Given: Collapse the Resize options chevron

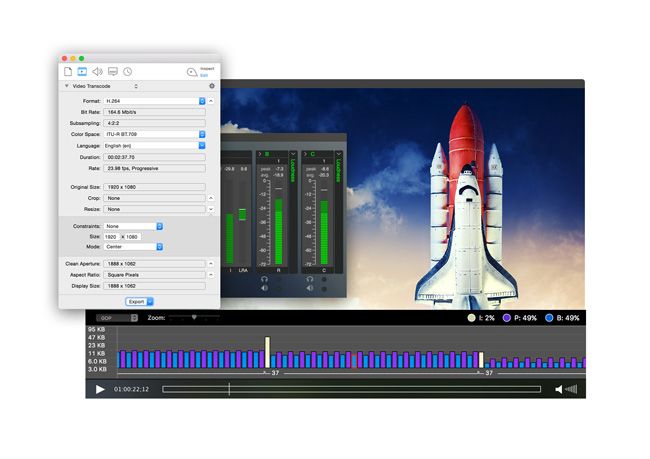Looking at the screenshot, I should click(x=211, y=209).
